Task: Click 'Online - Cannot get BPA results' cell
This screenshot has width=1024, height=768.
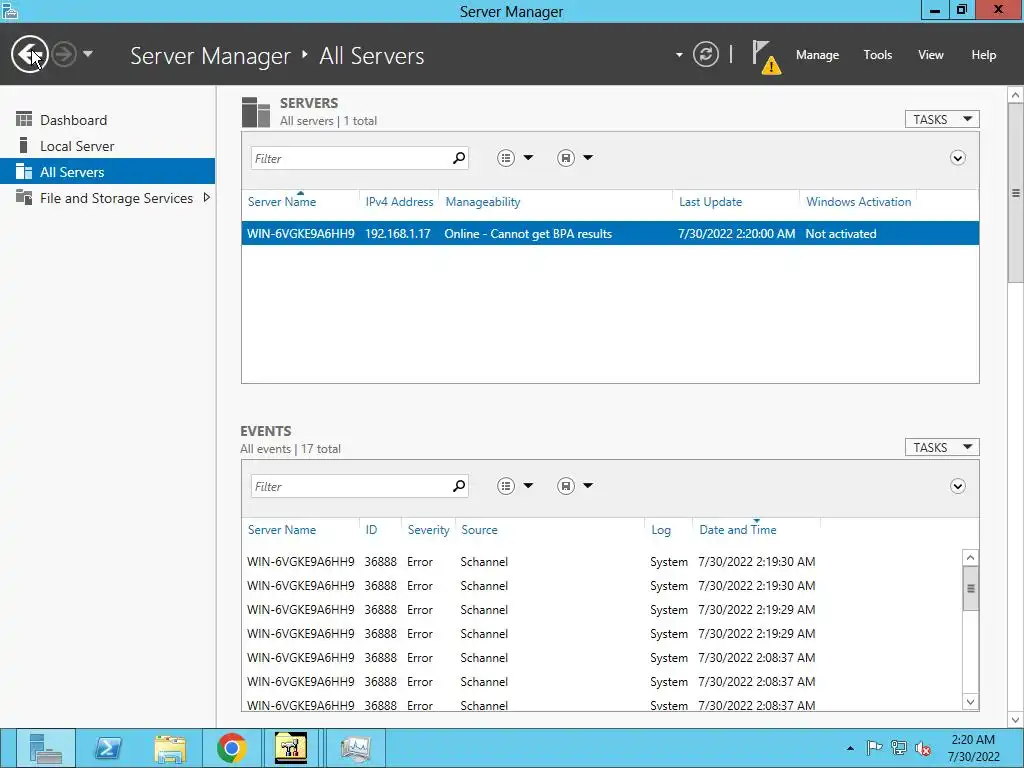Action: tap(528, 234)
